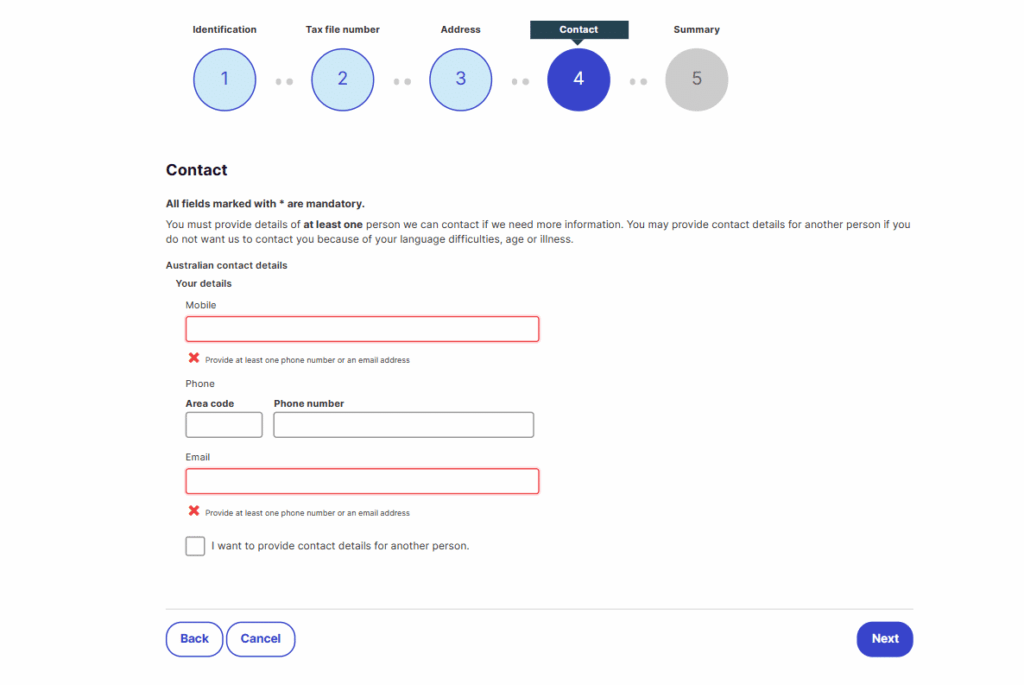Click the red error cross under Mobile

(x=194, y=358)
